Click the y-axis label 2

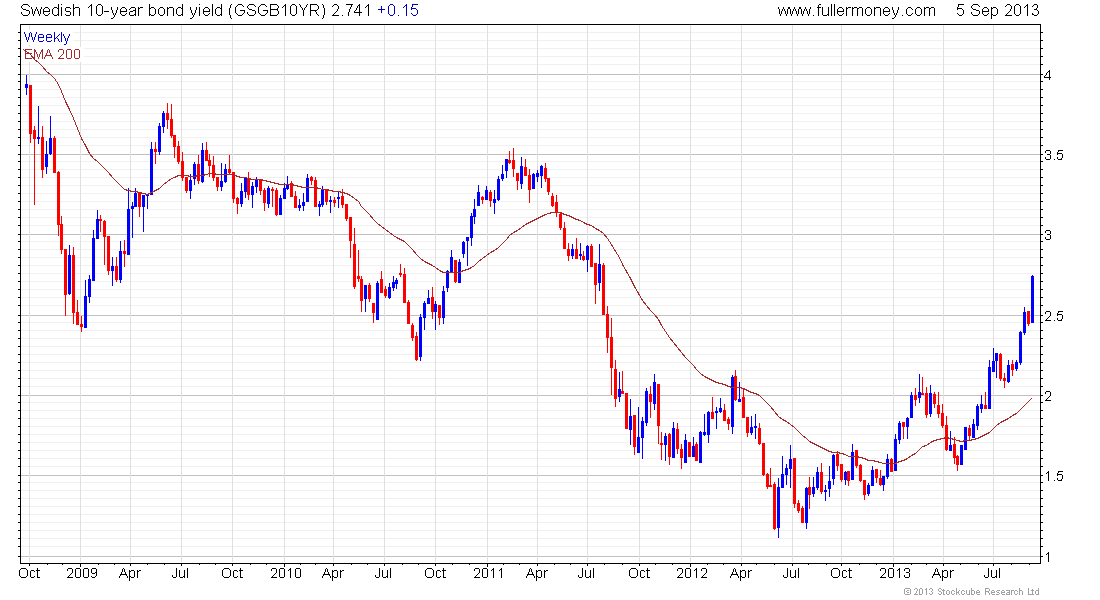click(x=1047, y=396)
